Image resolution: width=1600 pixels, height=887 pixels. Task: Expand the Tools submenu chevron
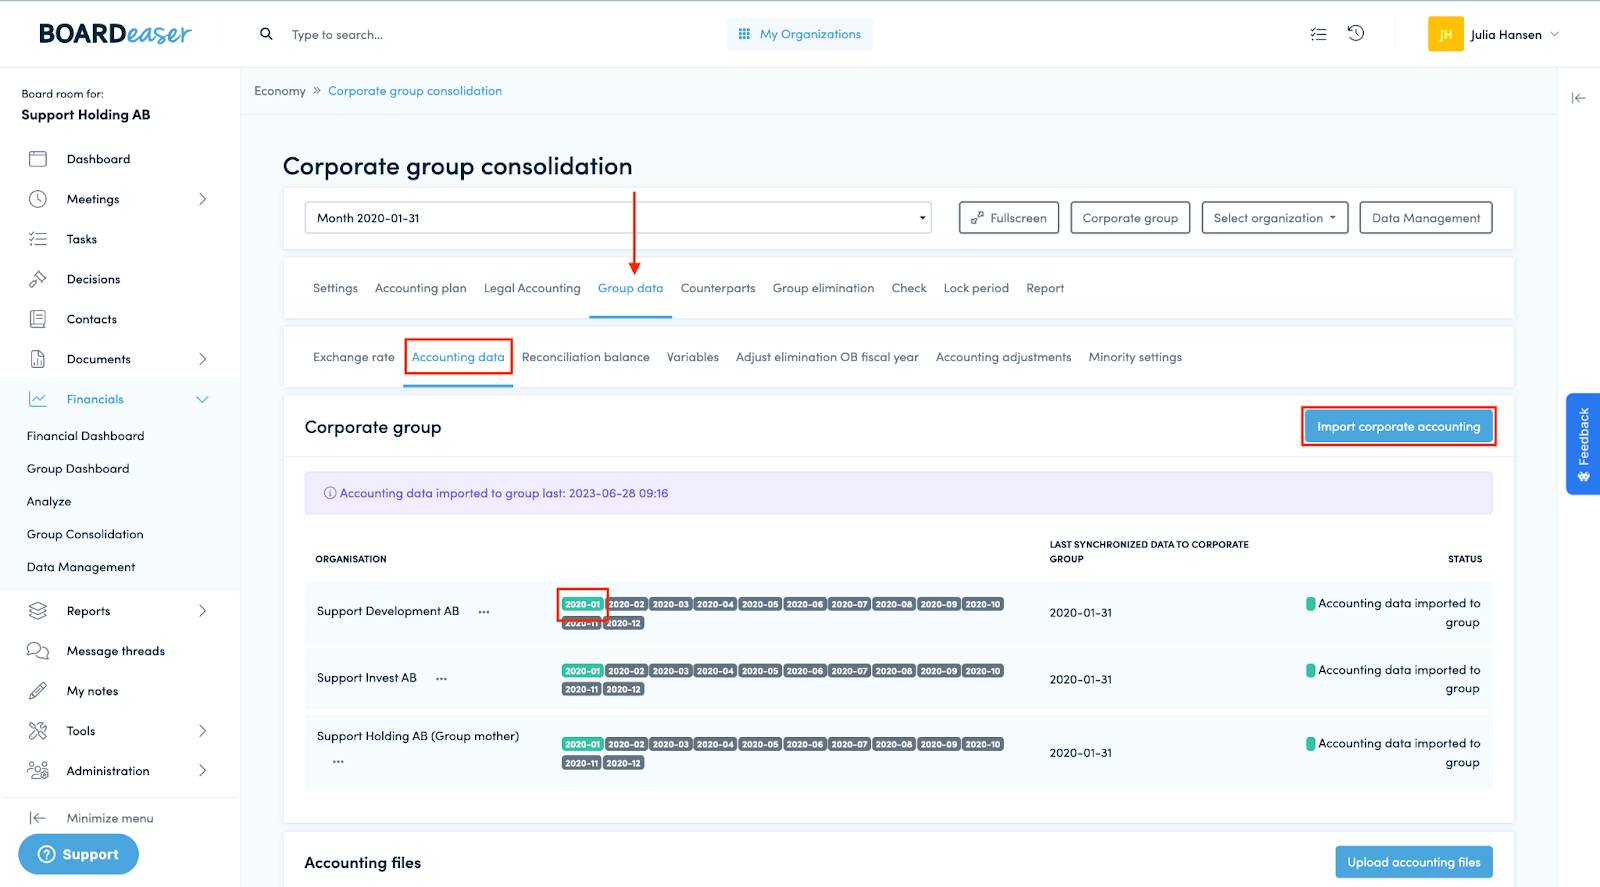pos(202,731)
